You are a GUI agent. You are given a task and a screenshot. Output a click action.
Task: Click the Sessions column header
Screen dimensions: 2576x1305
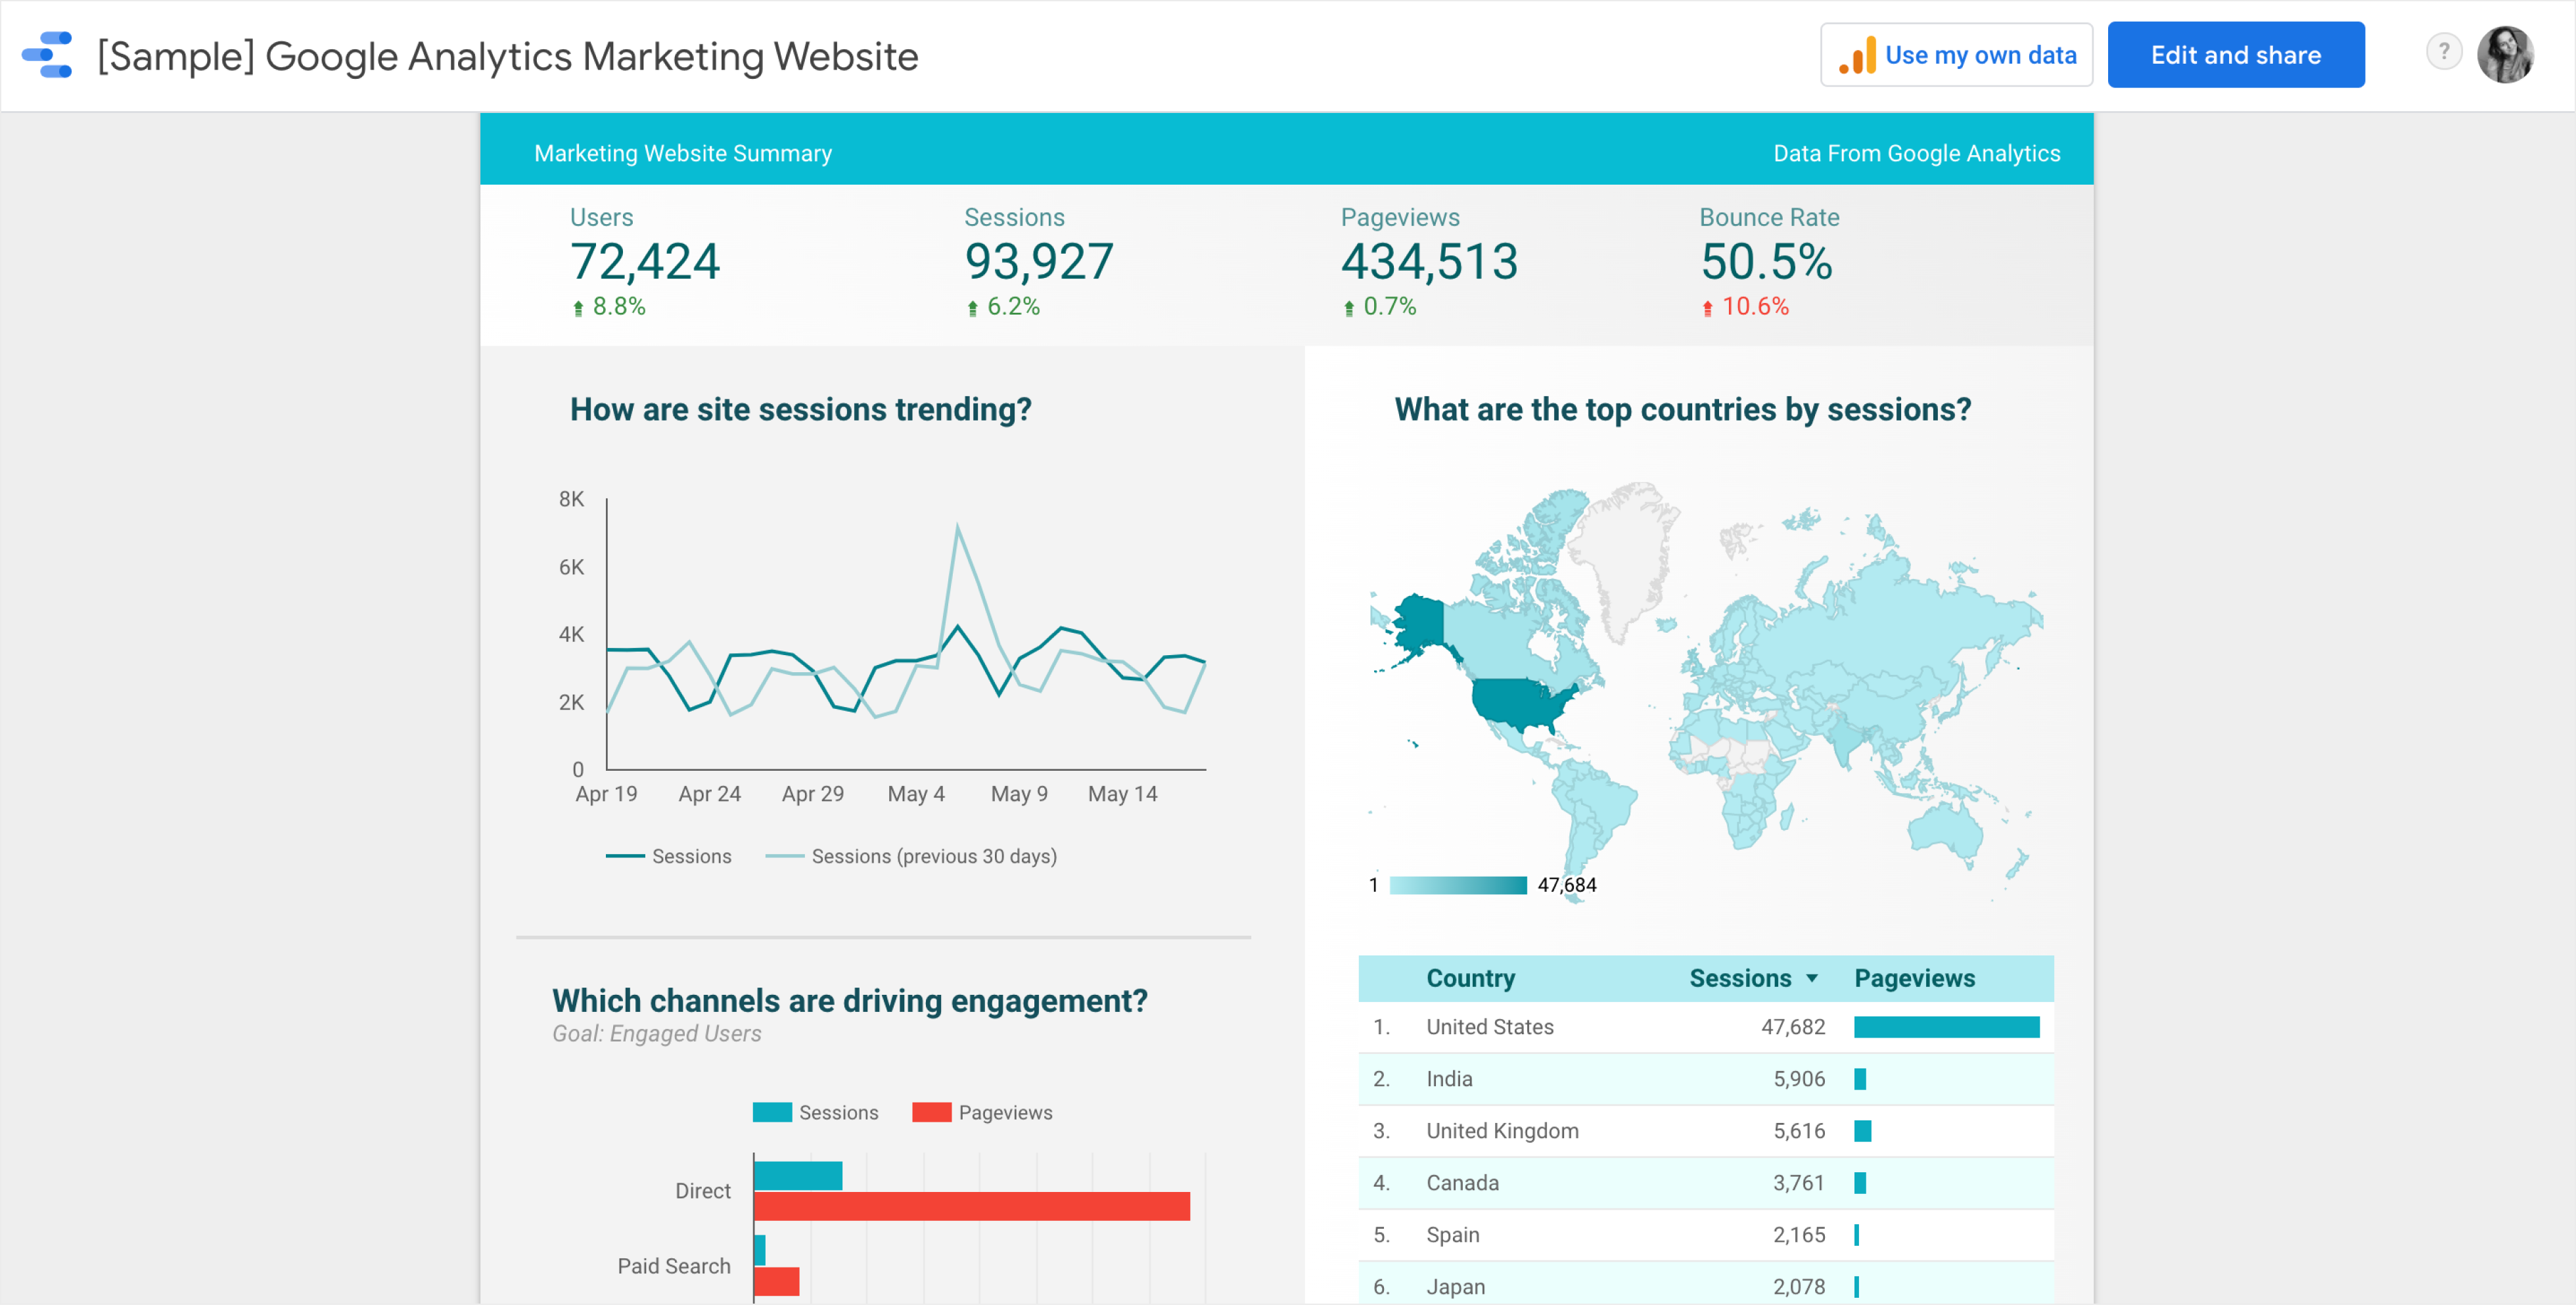tap(1740, 979)
